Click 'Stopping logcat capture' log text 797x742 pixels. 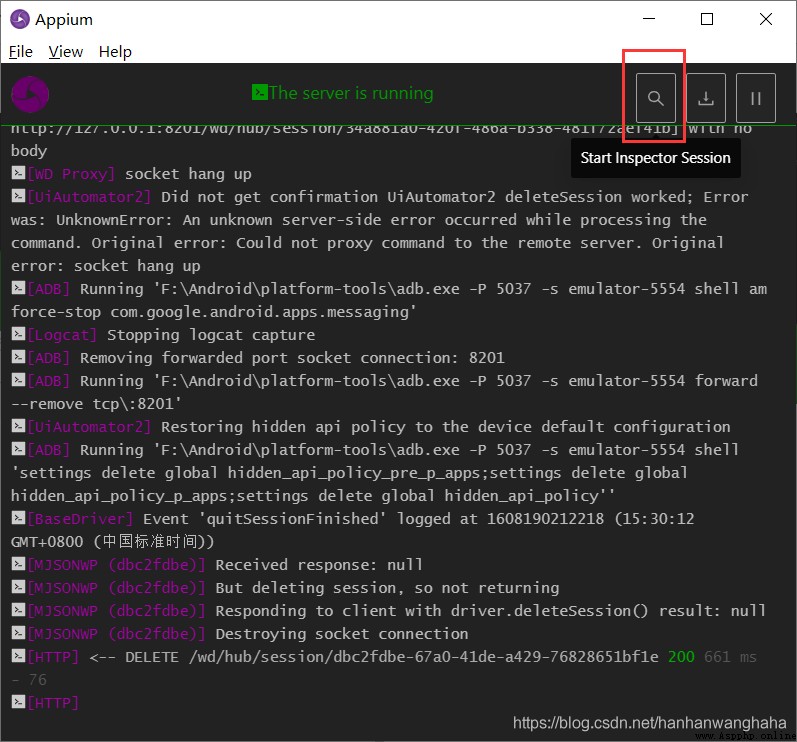coord(211,335)
